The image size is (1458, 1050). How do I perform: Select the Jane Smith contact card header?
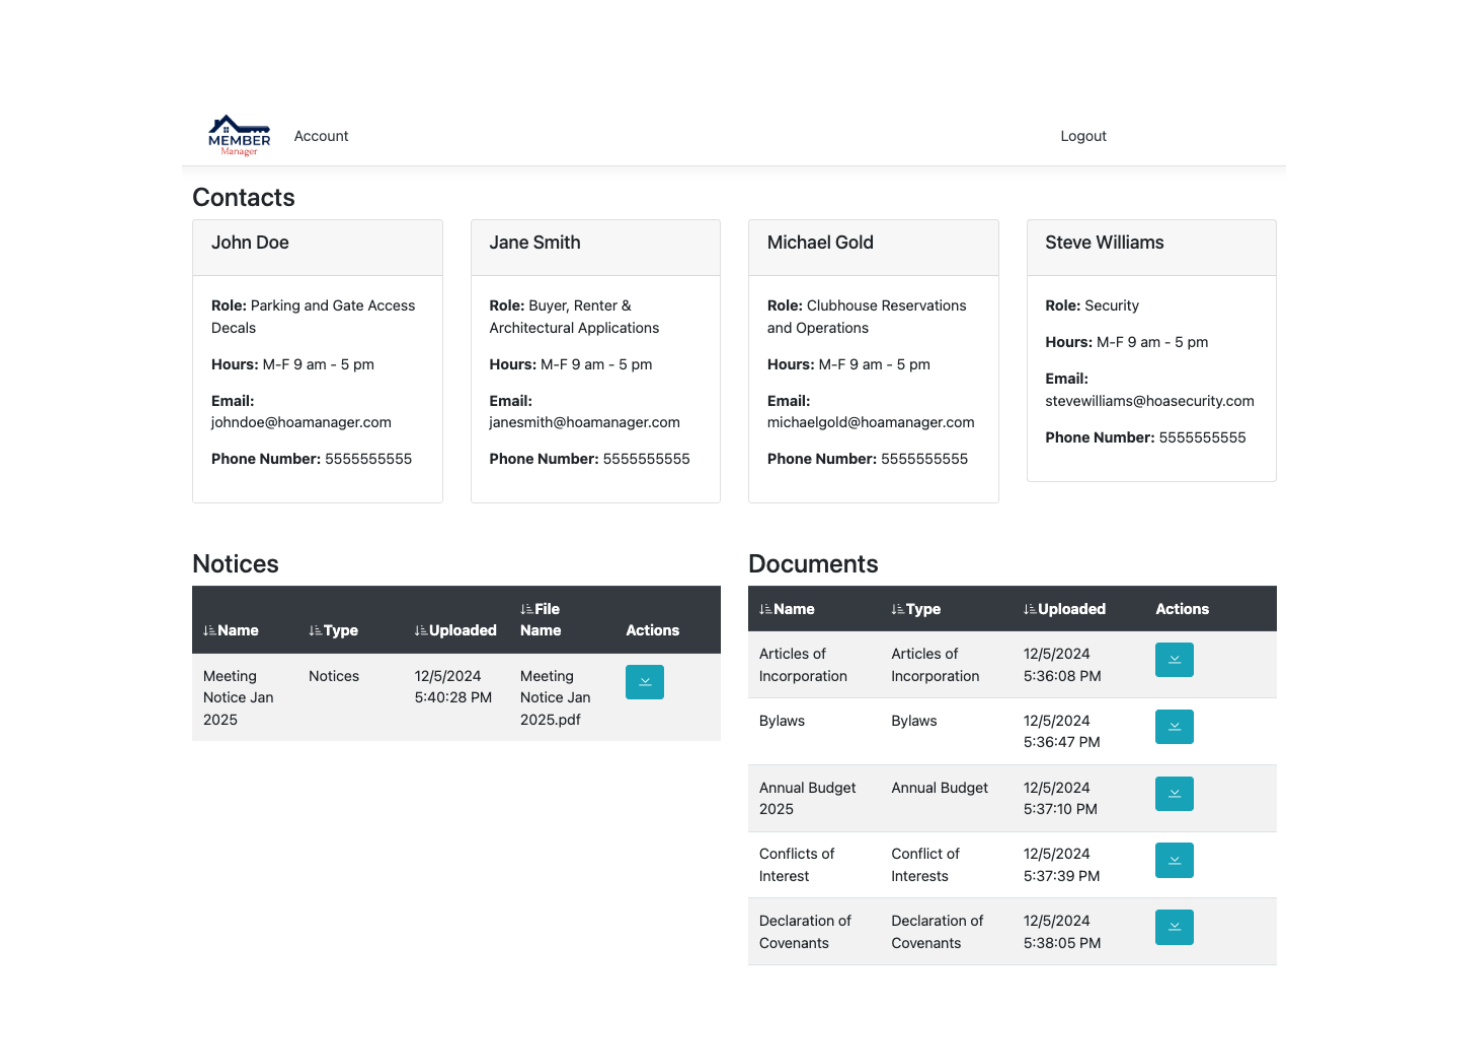[x=595, y=243]
